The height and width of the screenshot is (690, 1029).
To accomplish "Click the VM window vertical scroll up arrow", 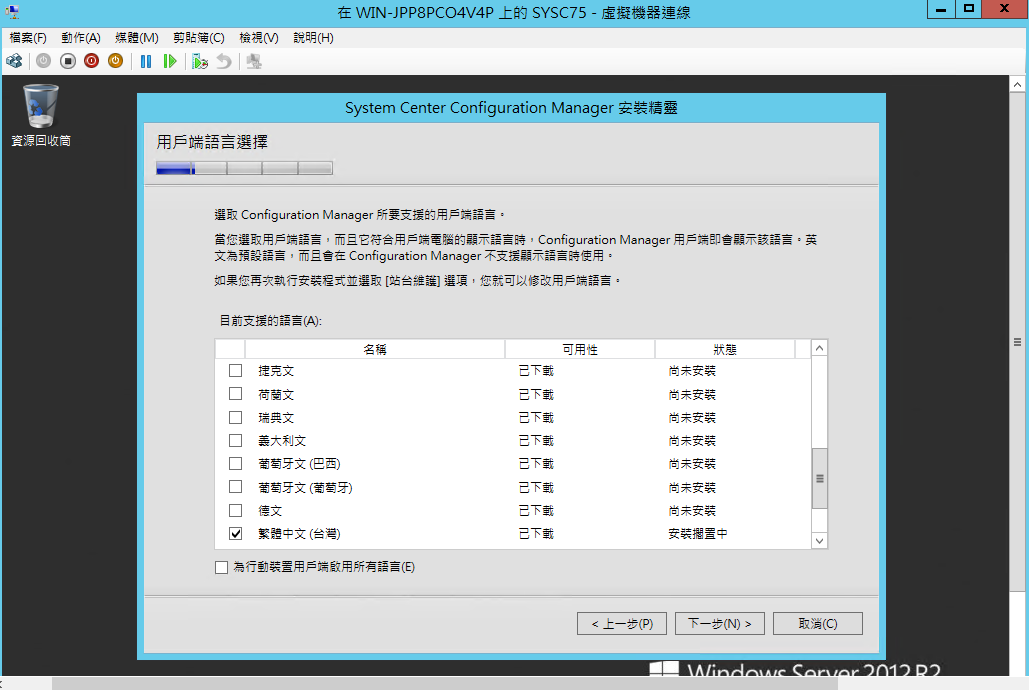I will [x=1017, y=85].
